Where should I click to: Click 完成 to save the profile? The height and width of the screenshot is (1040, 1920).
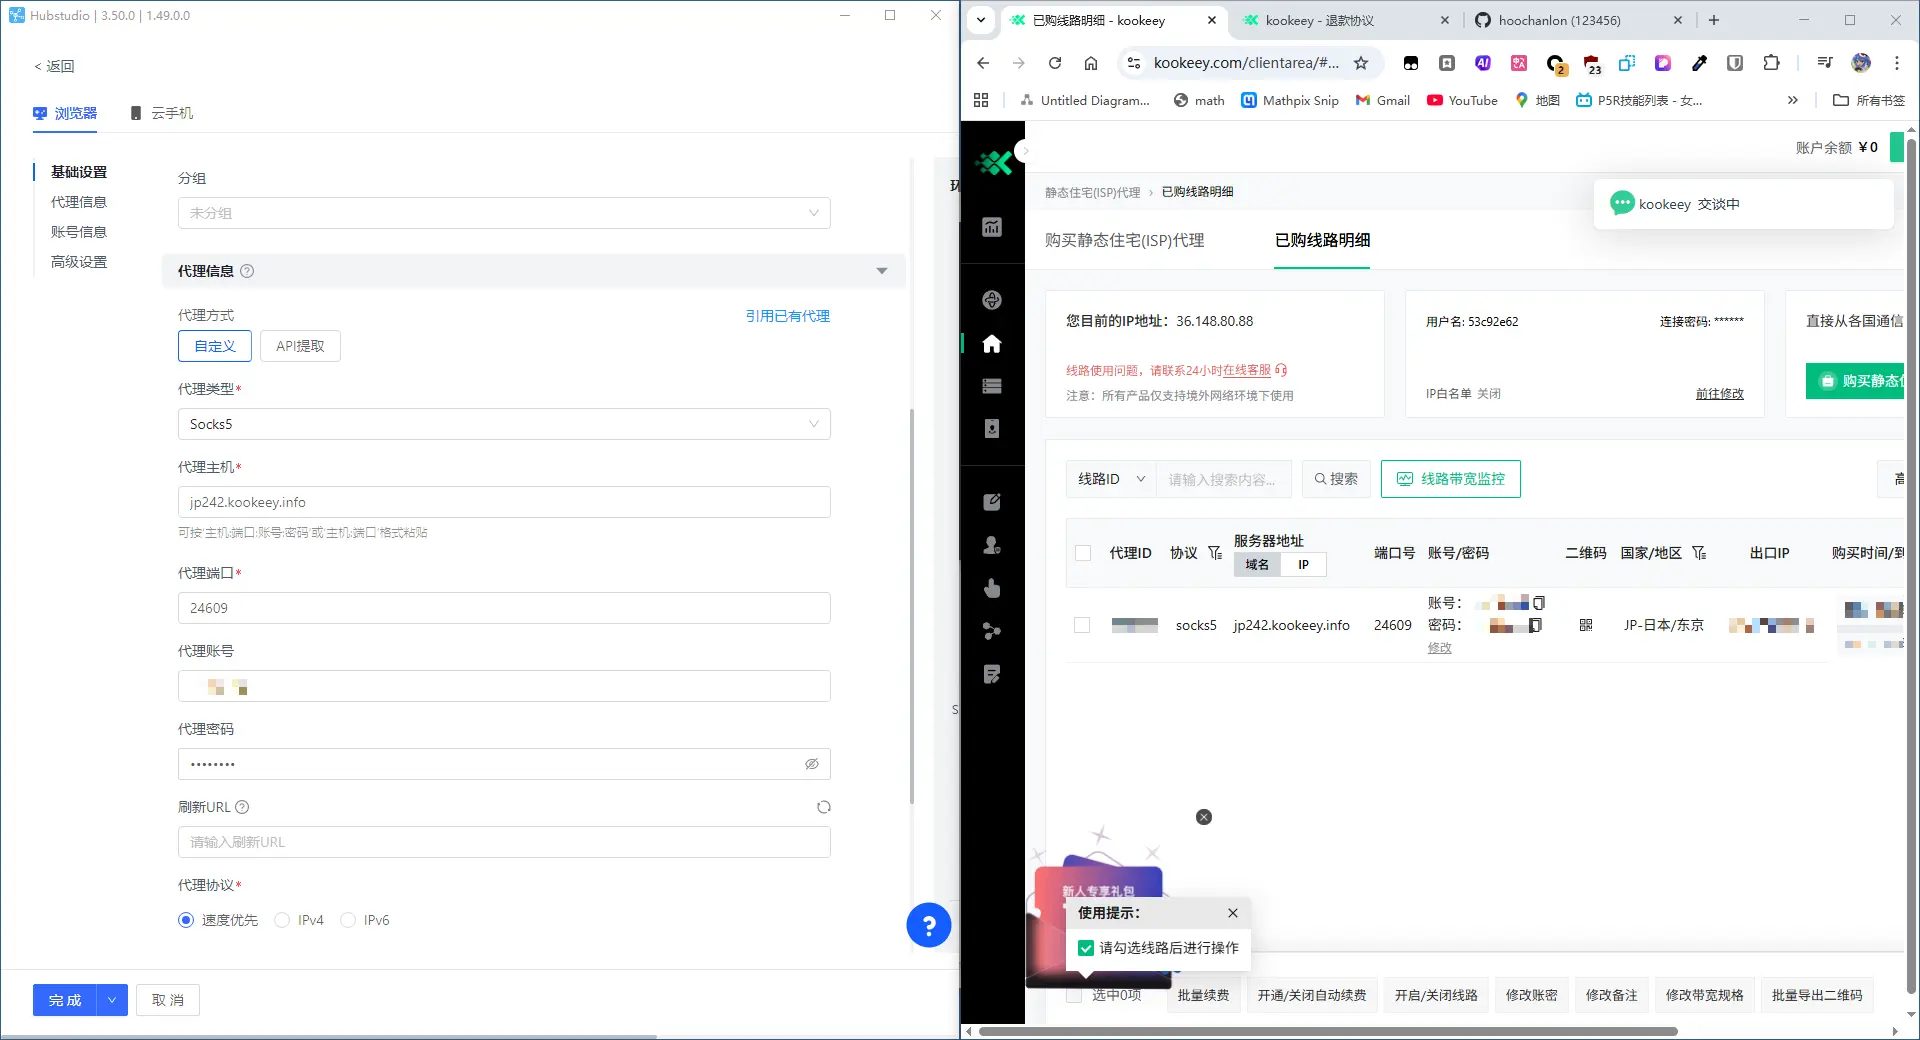65,1000
